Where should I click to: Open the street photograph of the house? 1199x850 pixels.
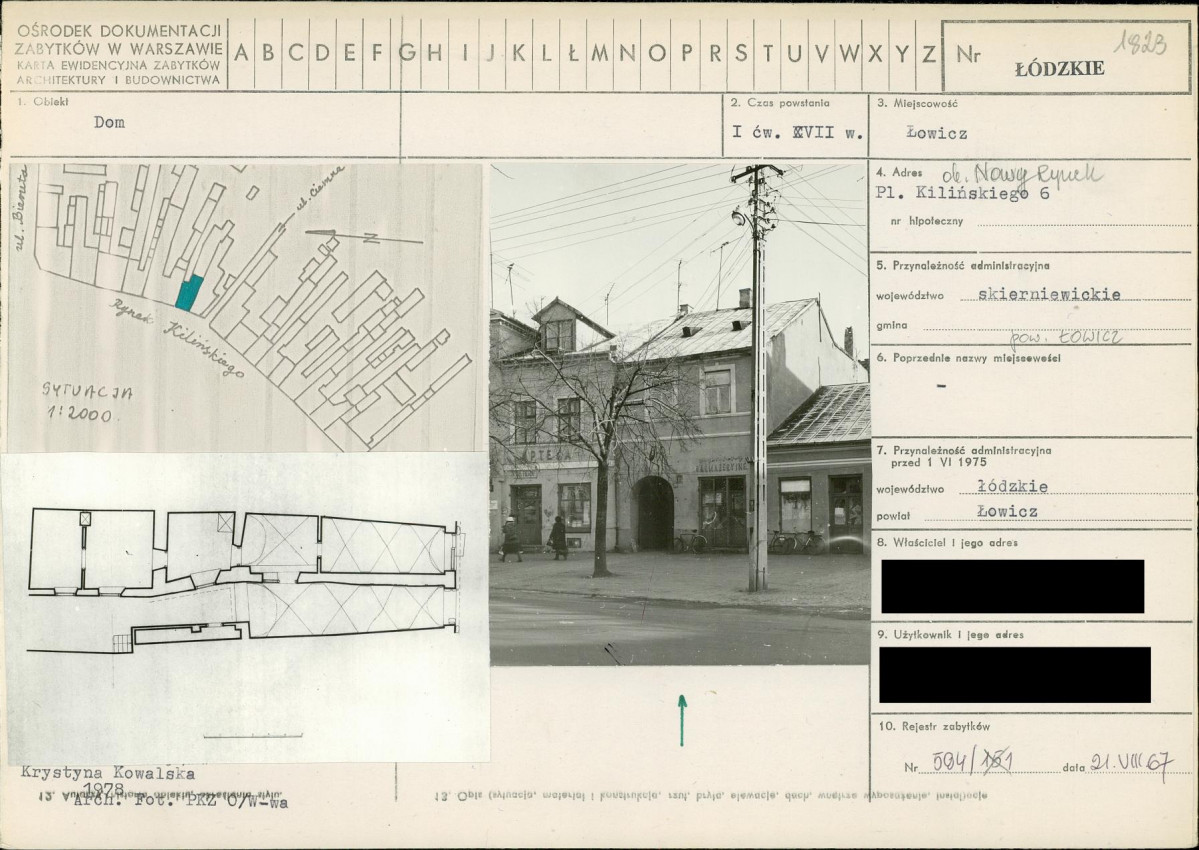pyautogui.click(x=678, y=414)
